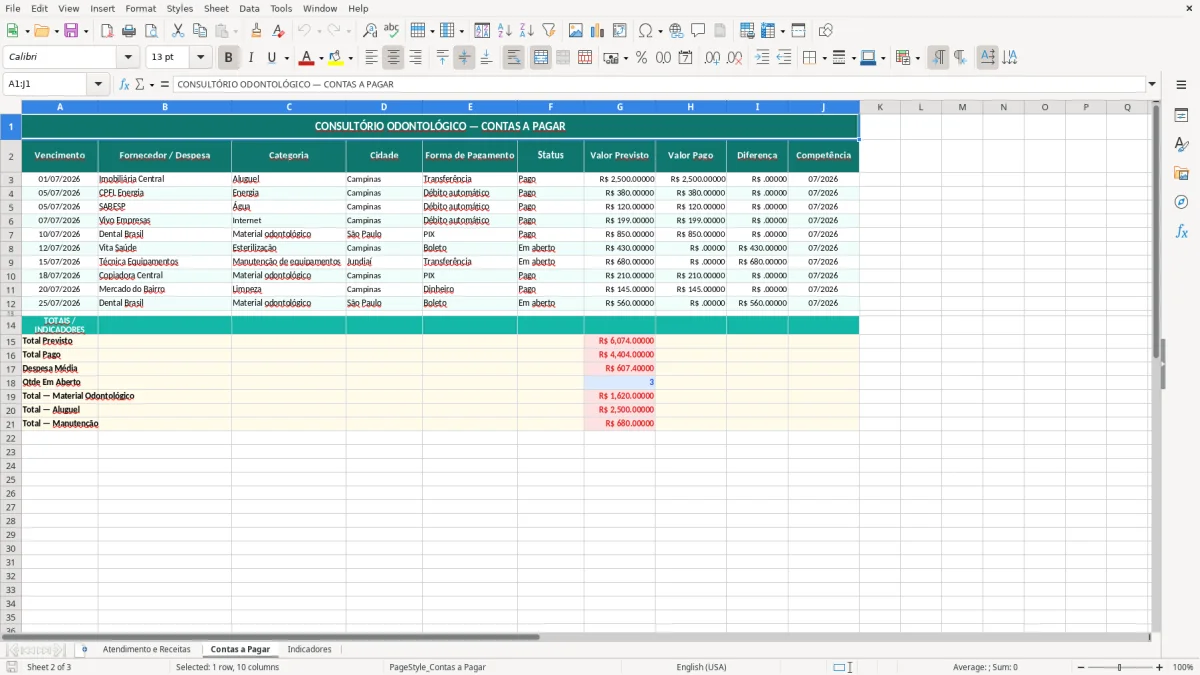Open sidebar Gallery panel
1200x675 pixels.
point(1181,173)
